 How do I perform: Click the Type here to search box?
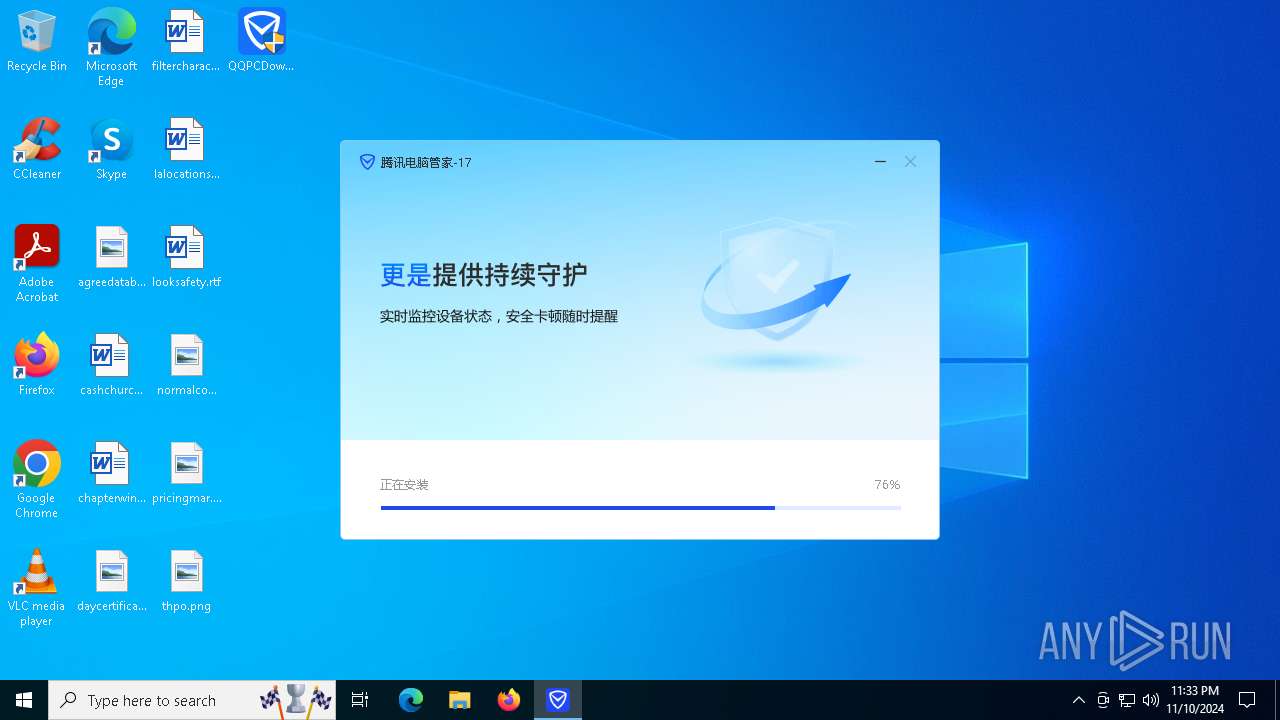[x=194, y=700]
